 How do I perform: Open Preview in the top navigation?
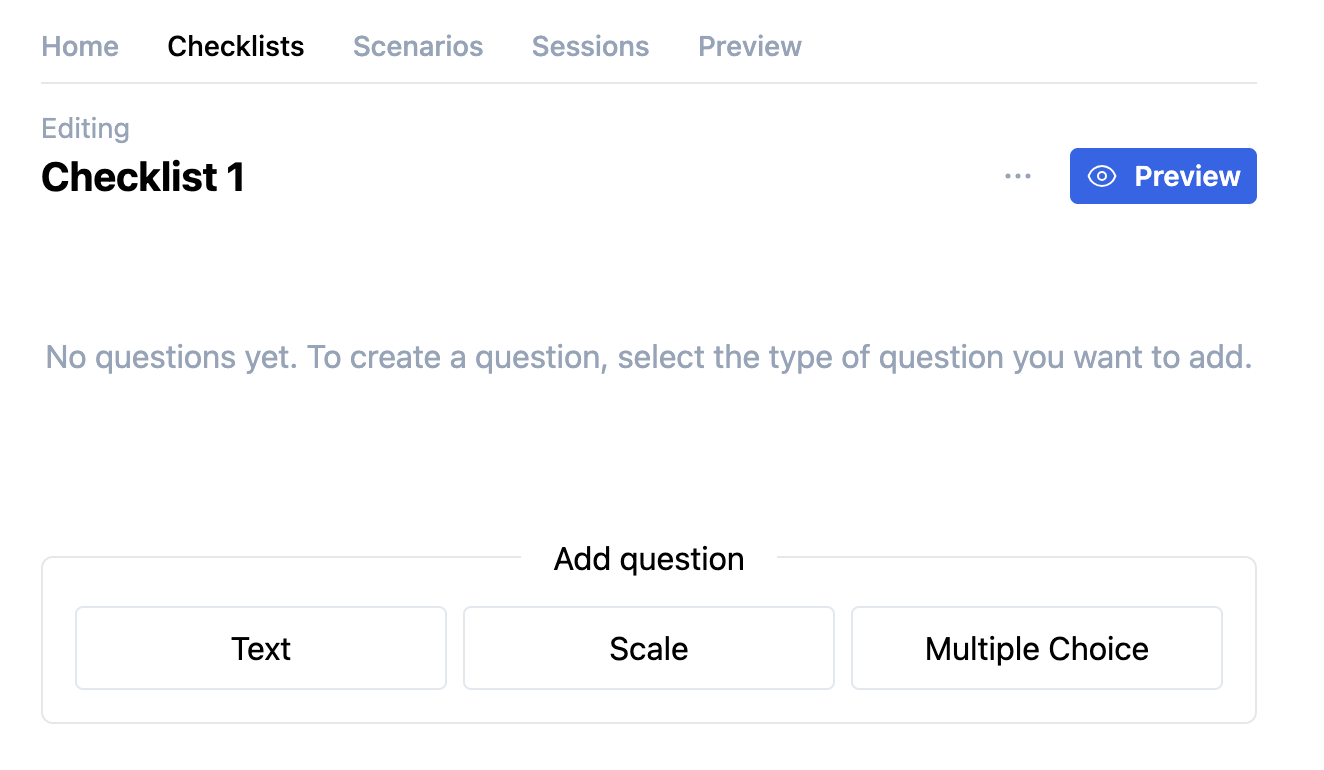click(750, 46)
